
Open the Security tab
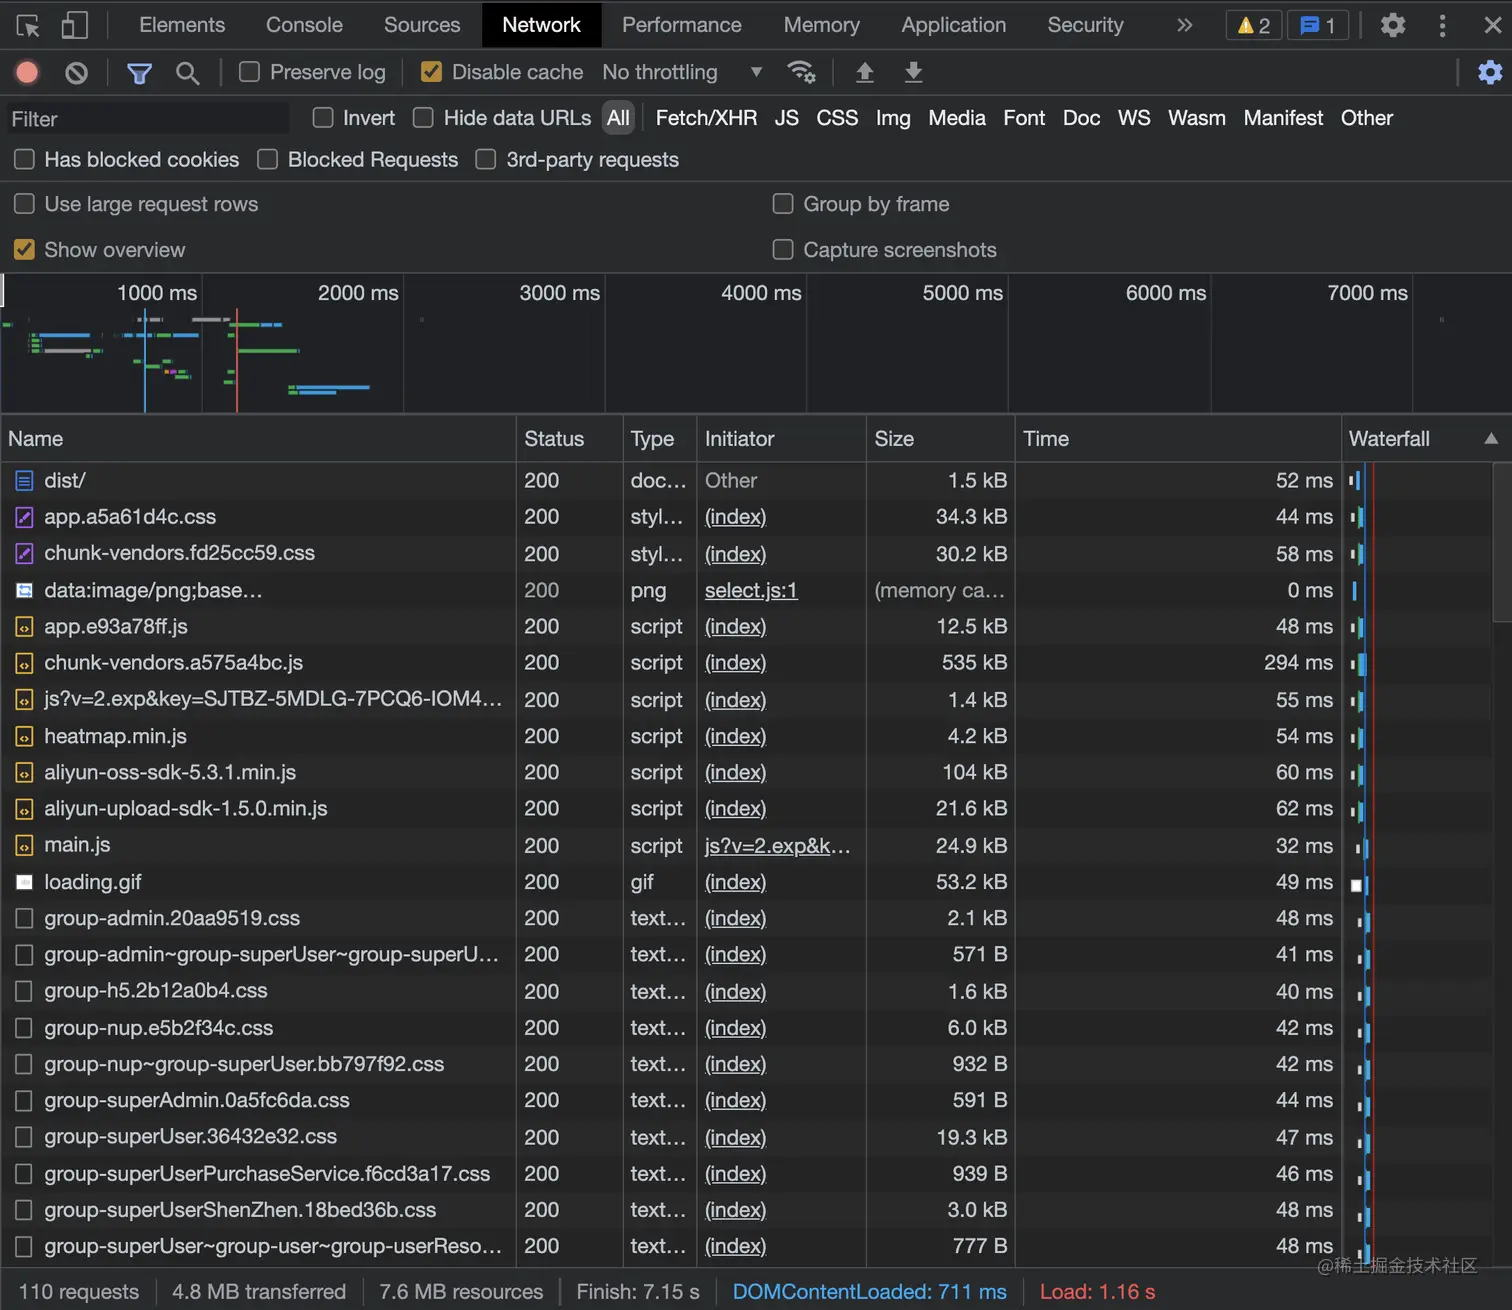coord(1086,25)
